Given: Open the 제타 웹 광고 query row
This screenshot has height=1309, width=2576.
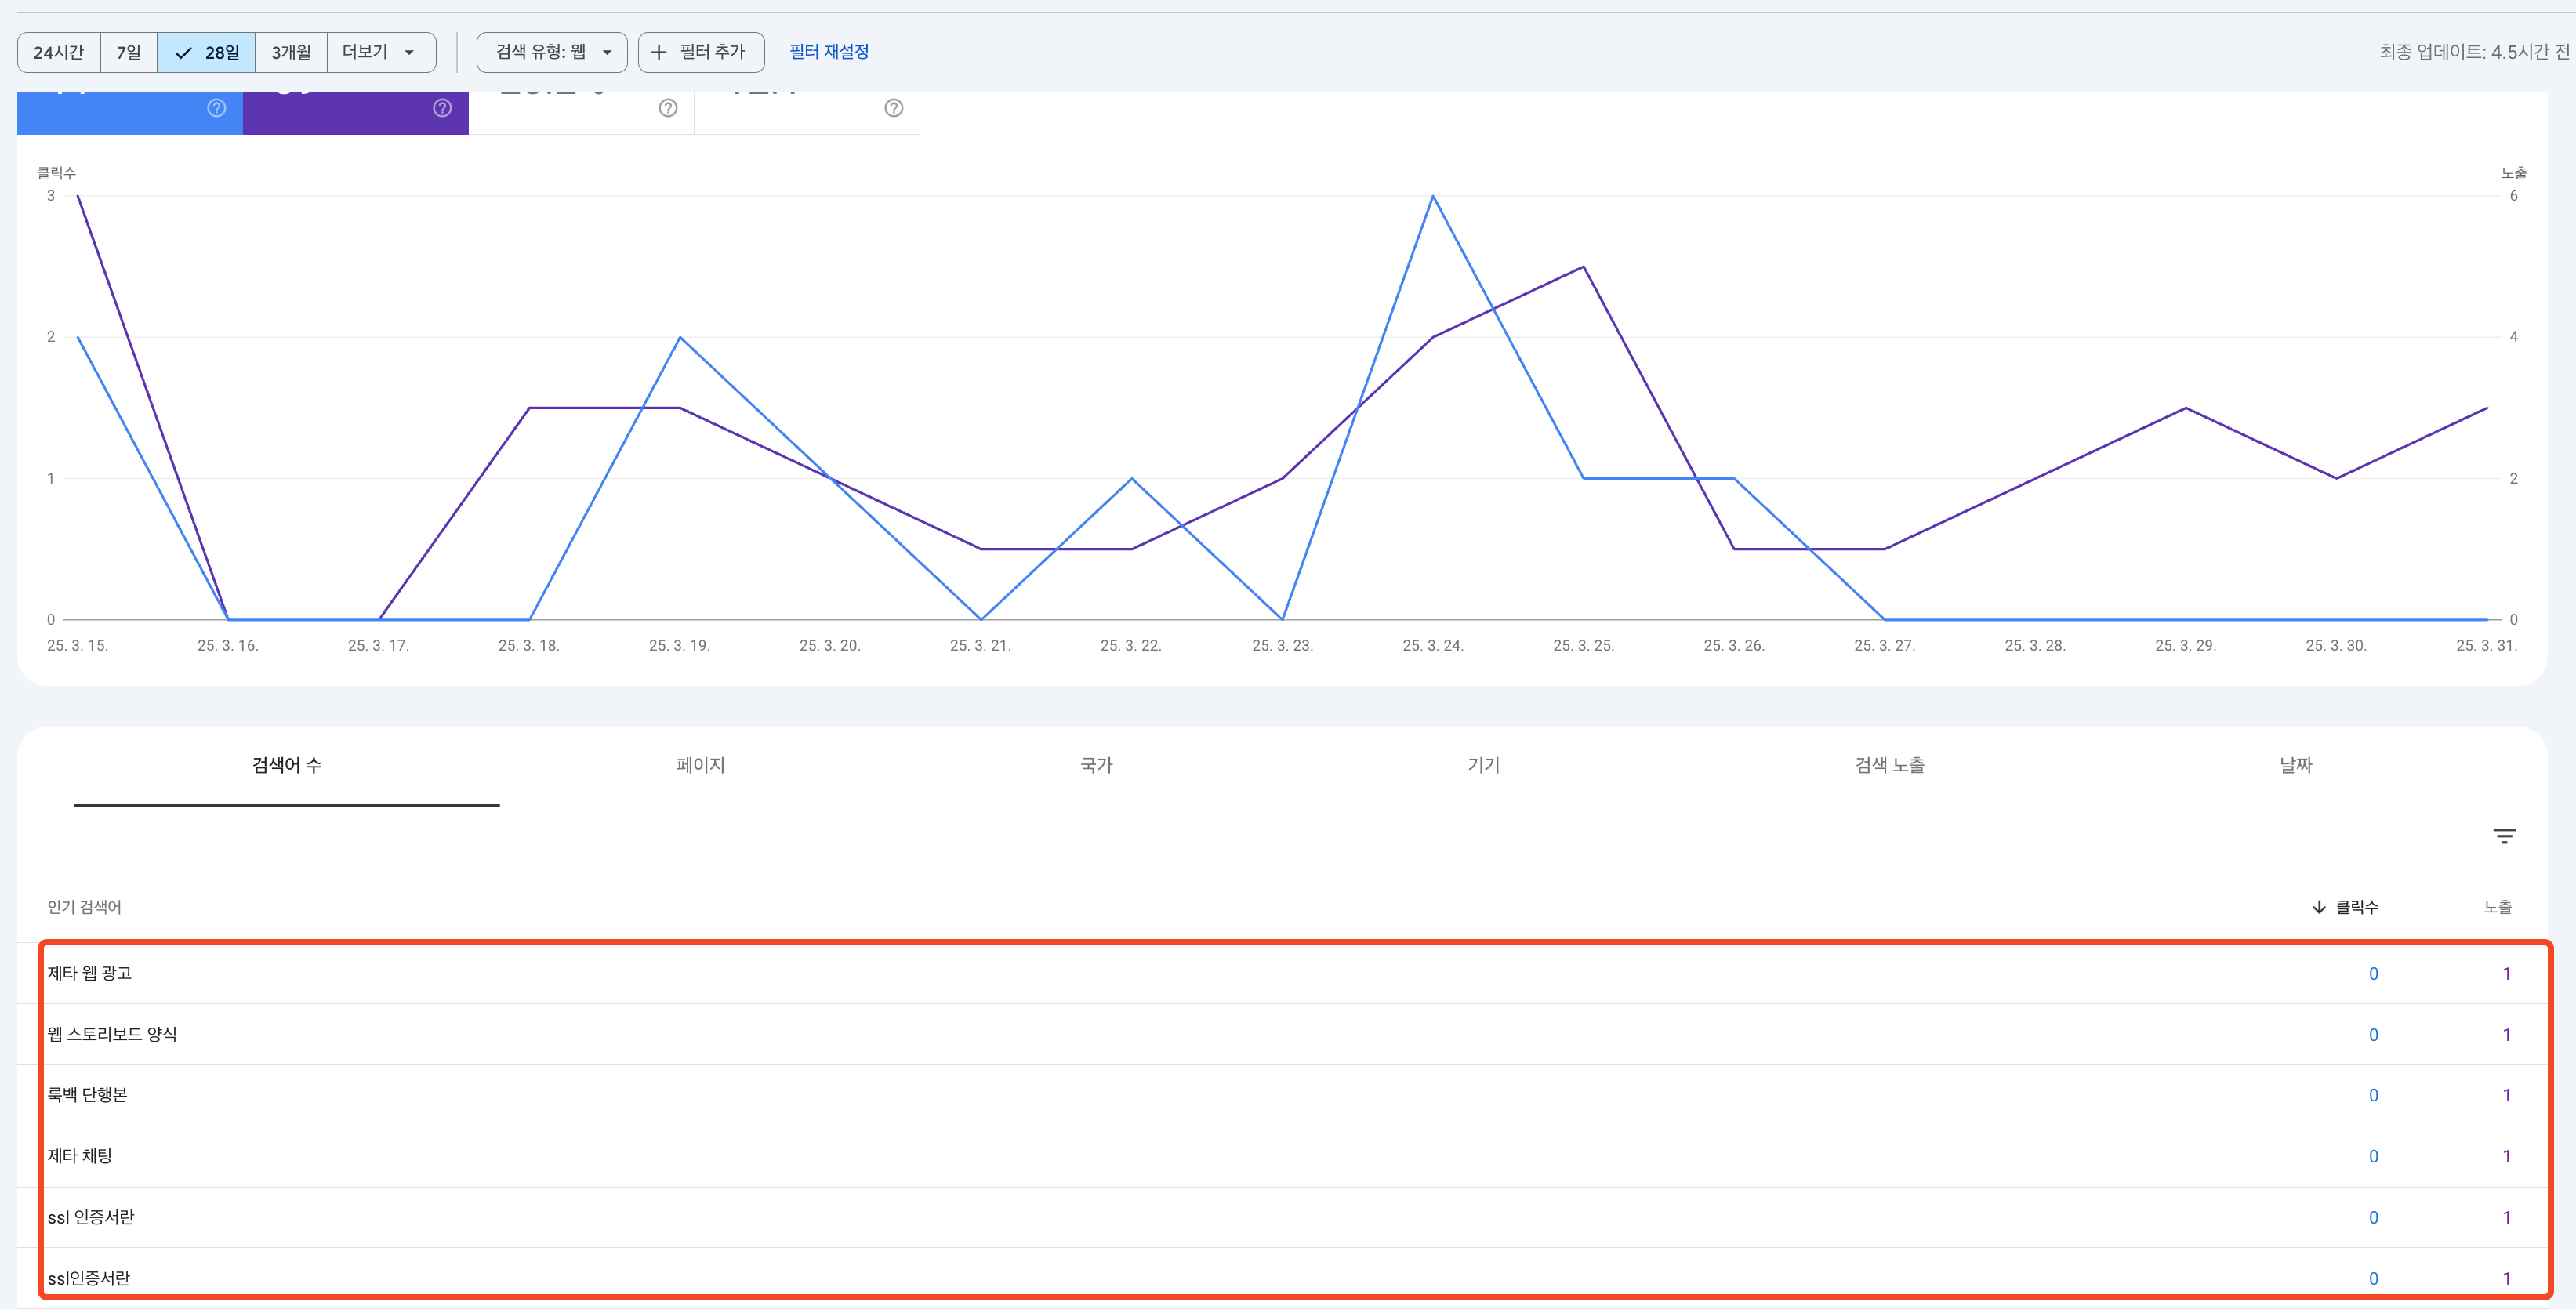Looking at the screenshot, I should tap(90, 973).
